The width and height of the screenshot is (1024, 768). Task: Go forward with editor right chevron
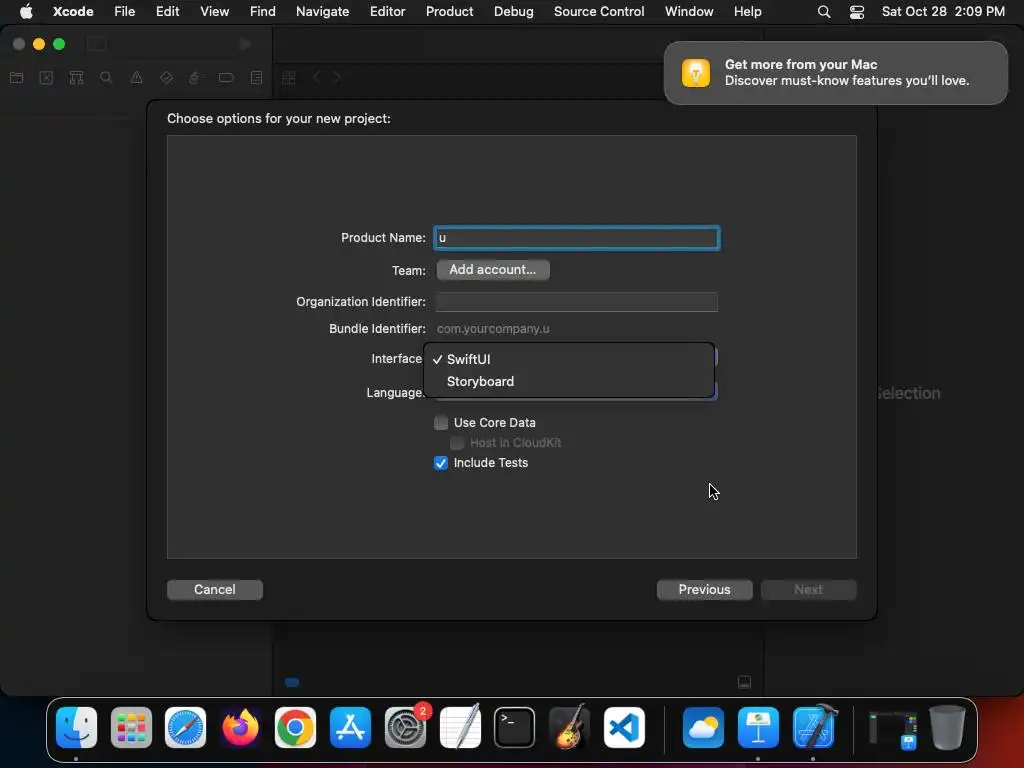point(337,77)
